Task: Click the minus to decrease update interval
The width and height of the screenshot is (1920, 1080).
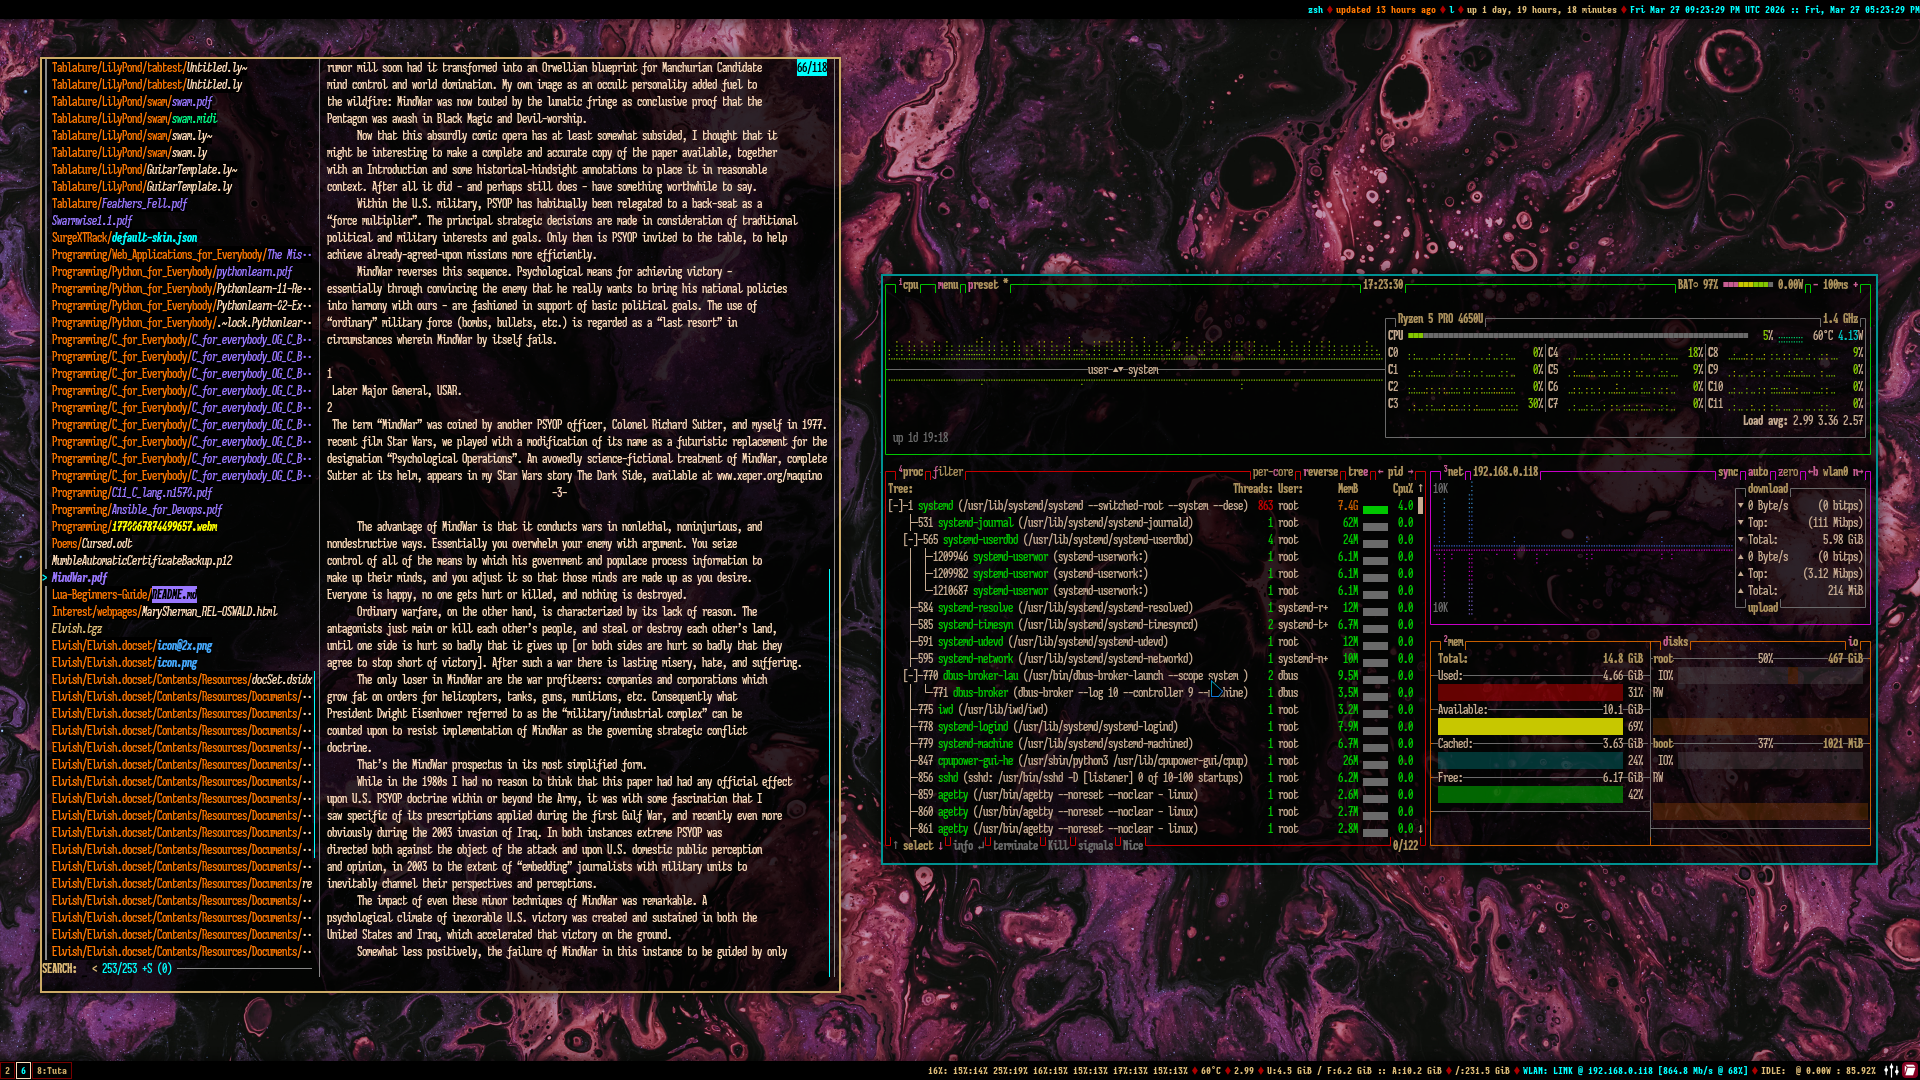Action: pyautogui.click(x=1813, y=285)
